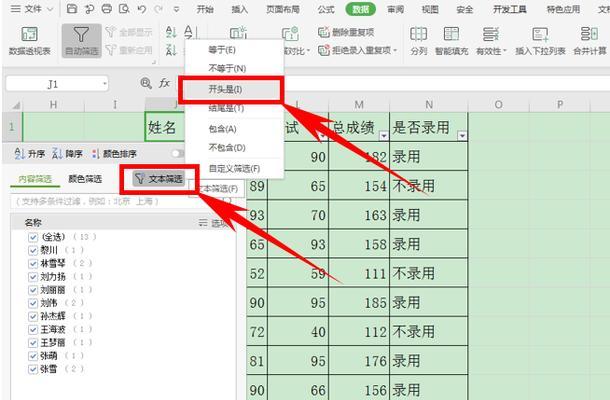Screen dimensions: 610x400
Task: Uncheck the 王海波 filter checkbox
Action: coord(32,329)
